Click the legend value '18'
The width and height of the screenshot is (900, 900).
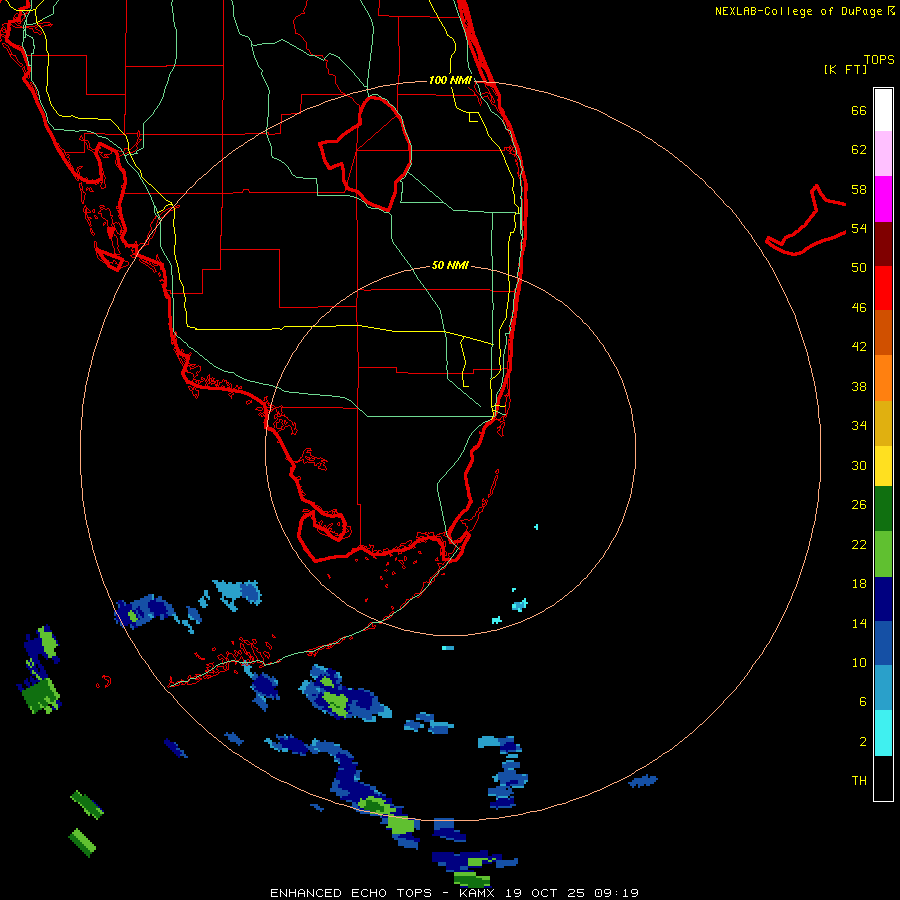pos(859,584)
